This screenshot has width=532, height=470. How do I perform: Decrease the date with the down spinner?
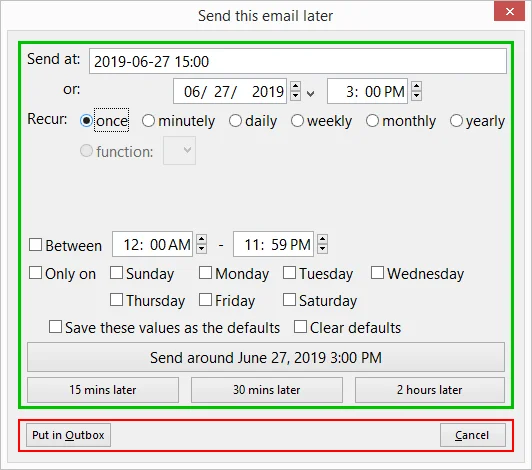pos(296,96)
